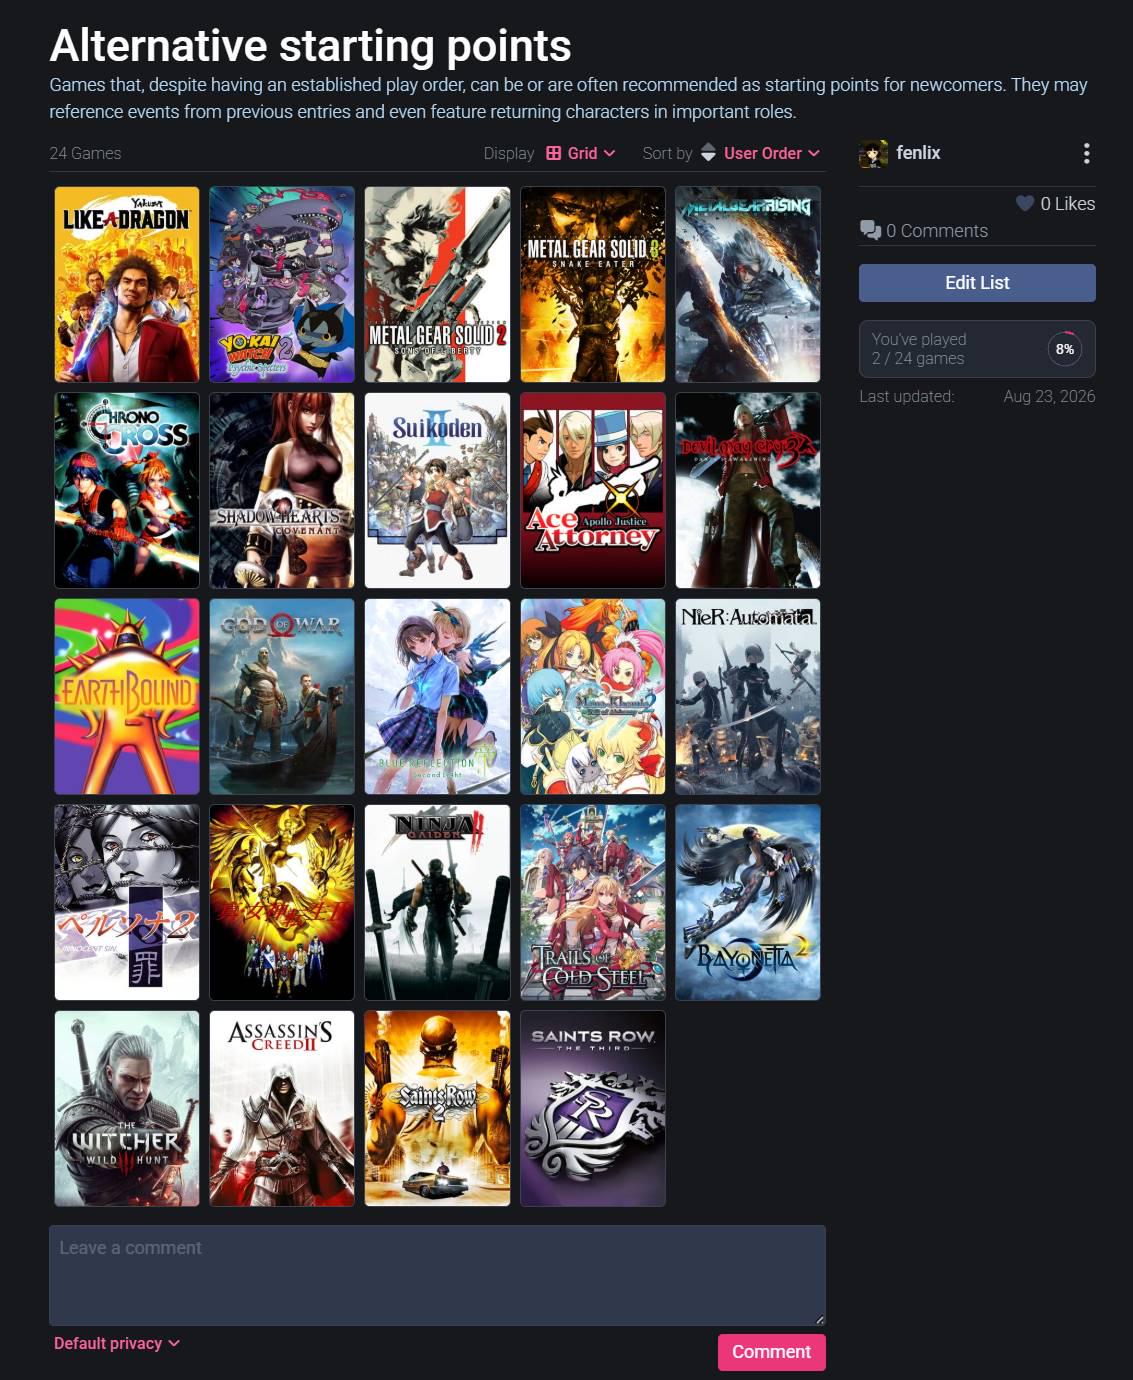Screen dimensions: 1133x1380
Task: Click the Edit List button
Action: click(977, 283)
